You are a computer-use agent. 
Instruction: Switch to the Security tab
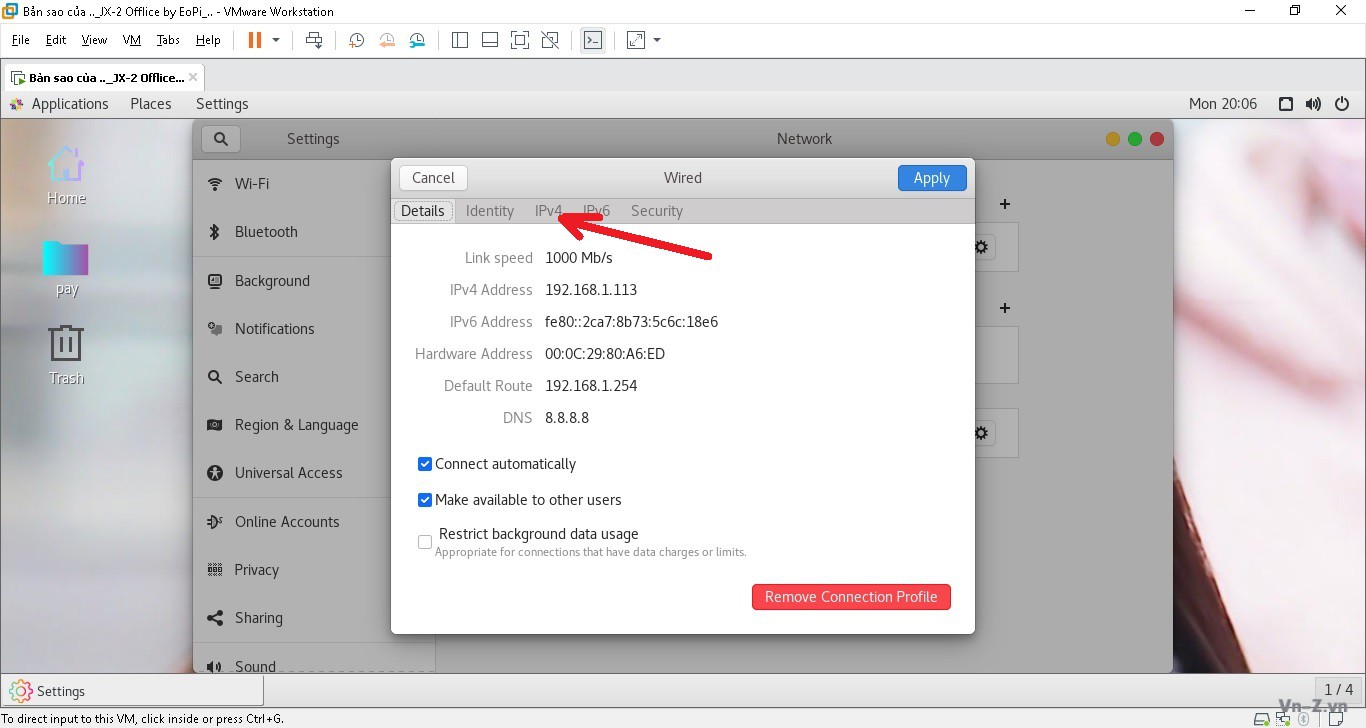[x=657, y=211]
